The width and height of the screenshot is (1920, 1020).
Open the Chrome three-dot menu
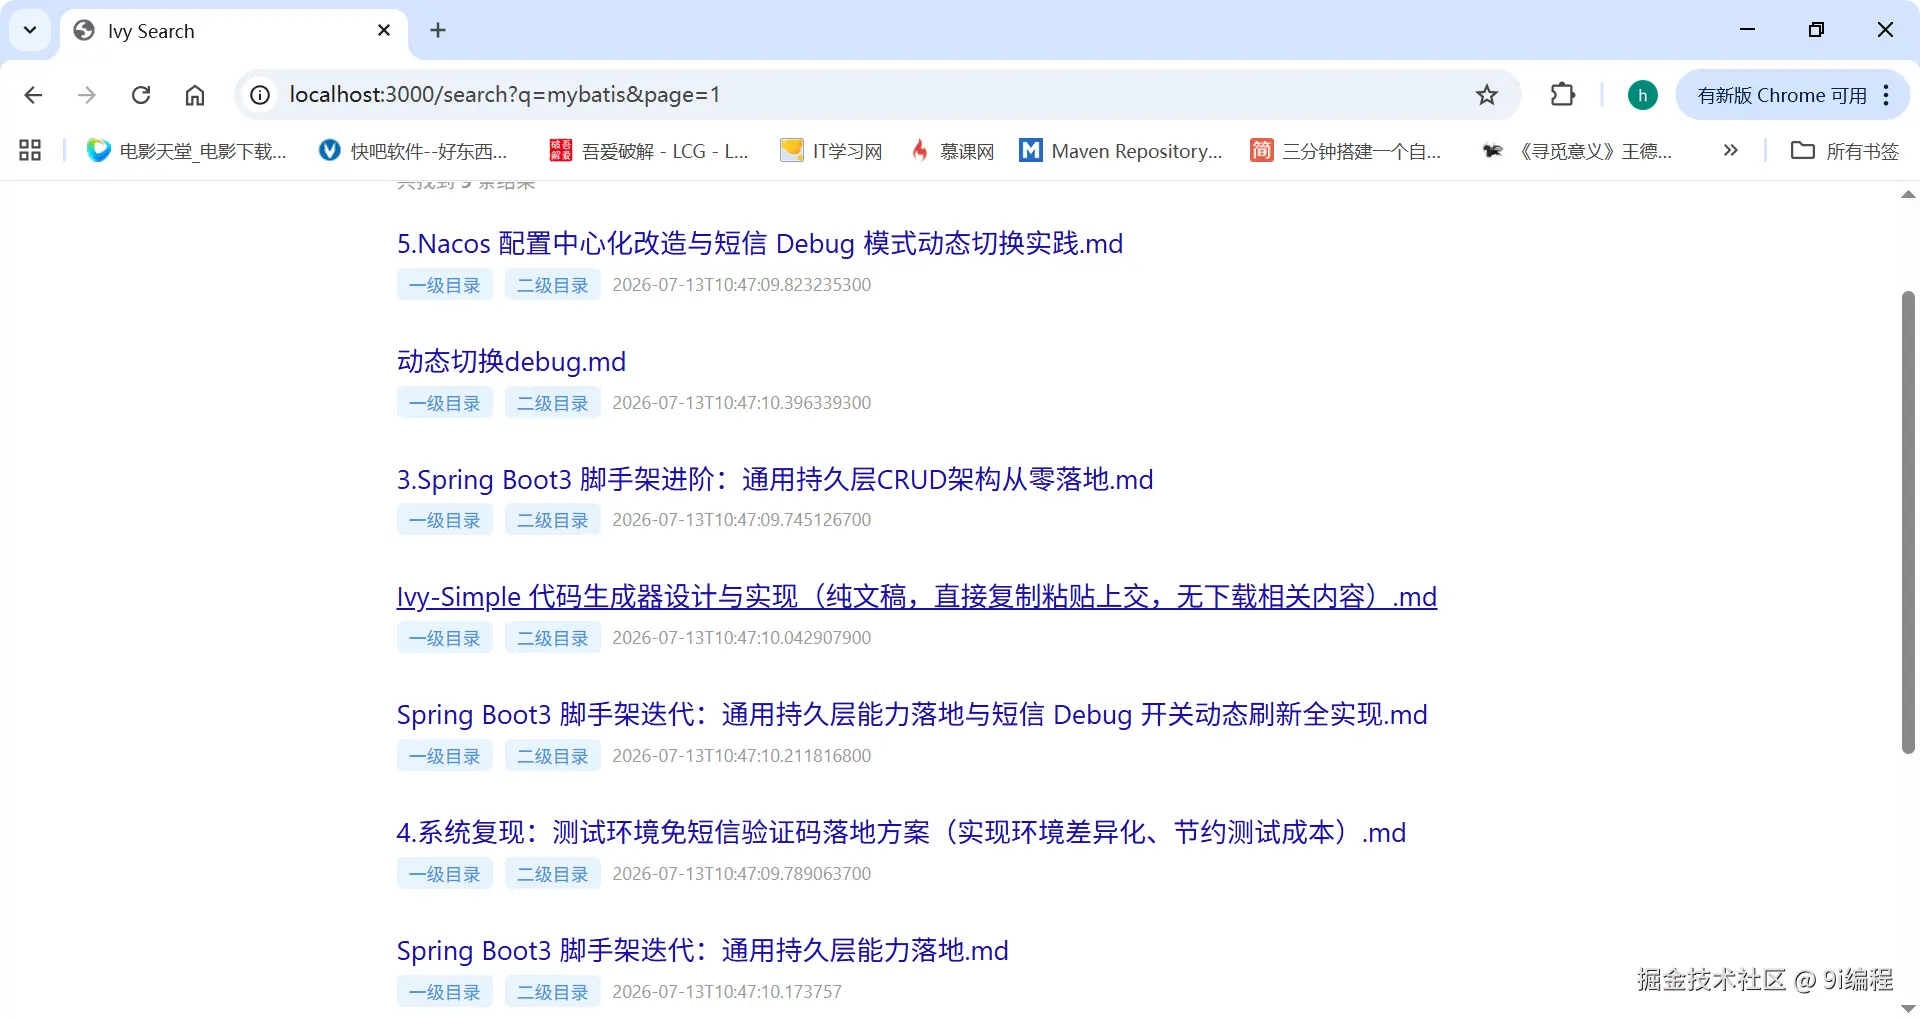coord(1886,95)
